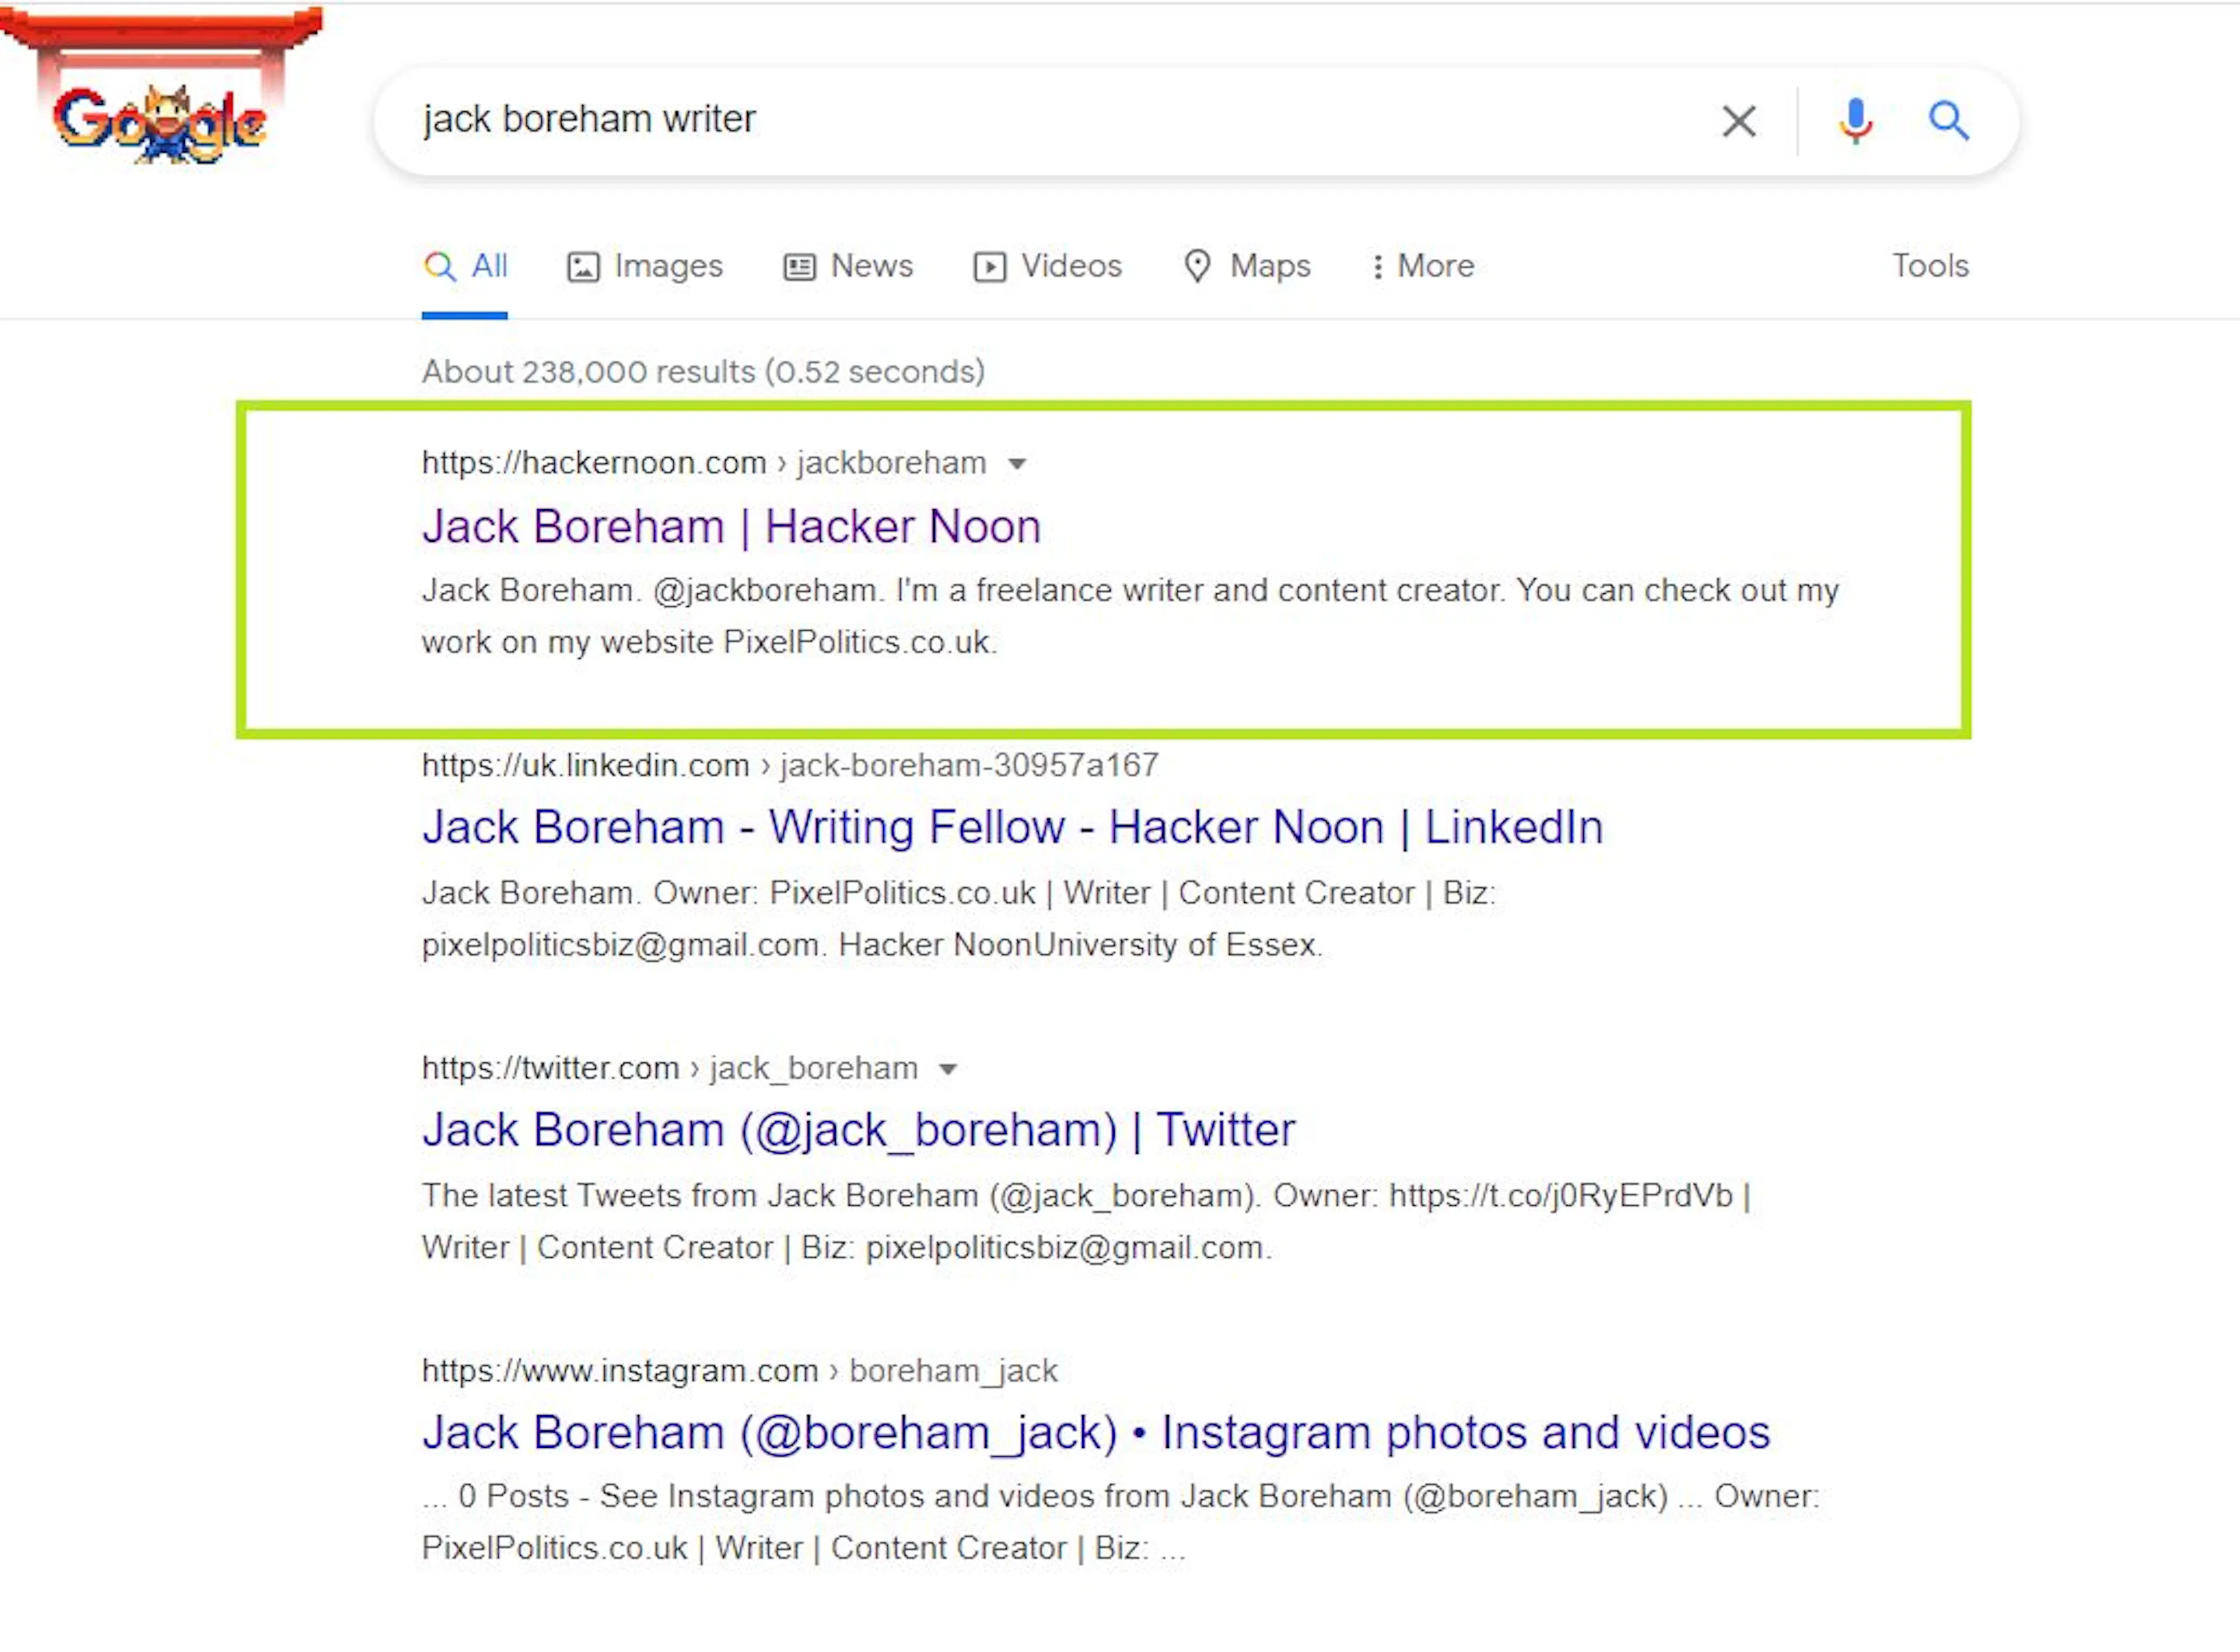Select the snippet mentioning 'University of Essex'
This screenshot has height=1652, width=2240.
(958, 918)
